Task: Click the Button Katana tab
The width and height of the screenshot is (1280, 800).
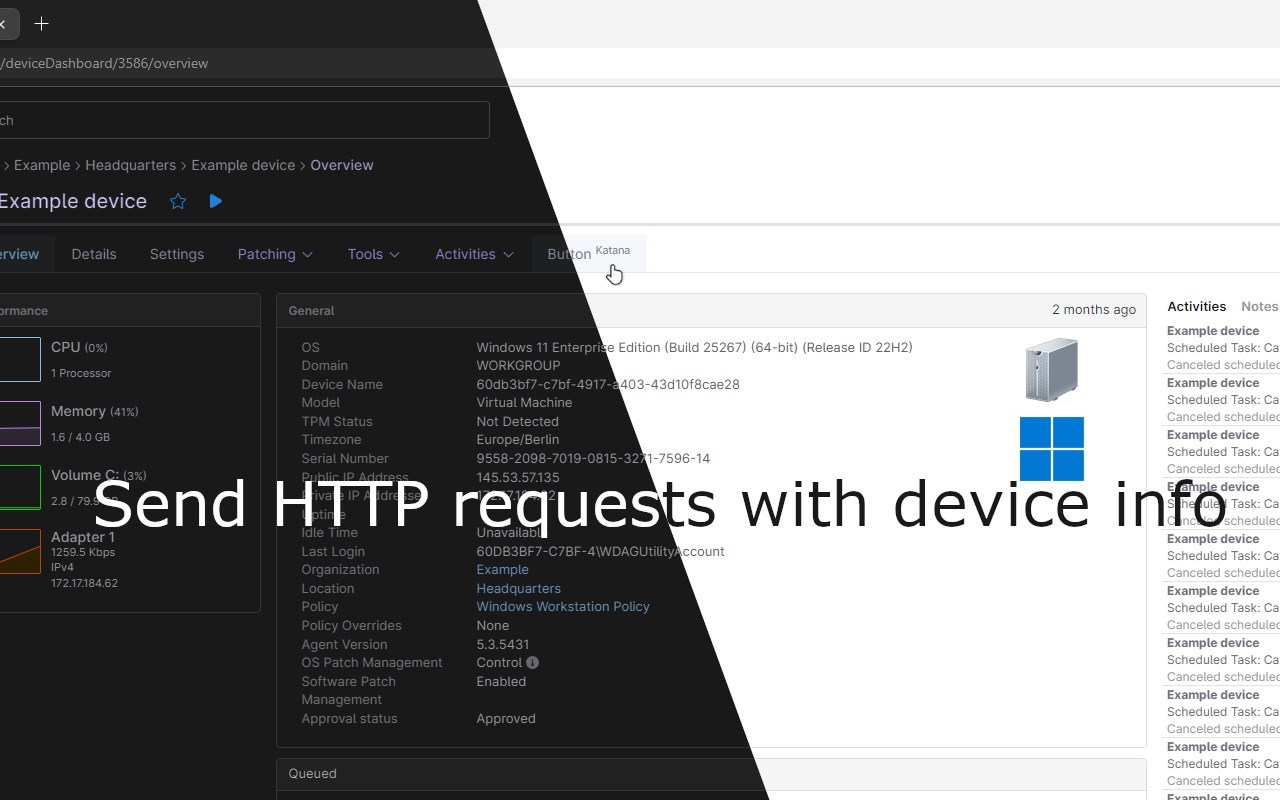Action: point(589,253)
